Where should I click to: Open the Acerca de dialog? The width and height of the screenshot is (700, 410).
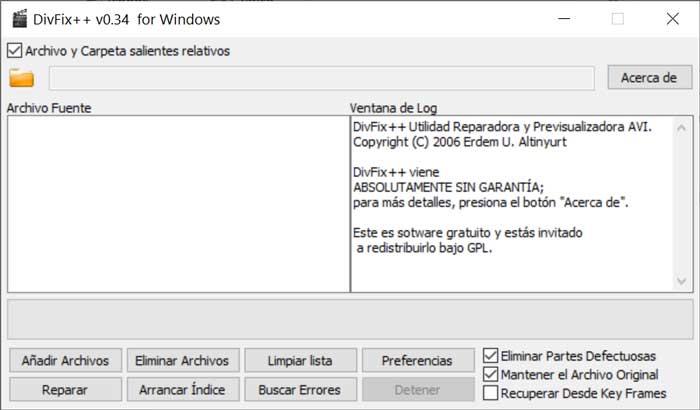[x=650, y=77]
